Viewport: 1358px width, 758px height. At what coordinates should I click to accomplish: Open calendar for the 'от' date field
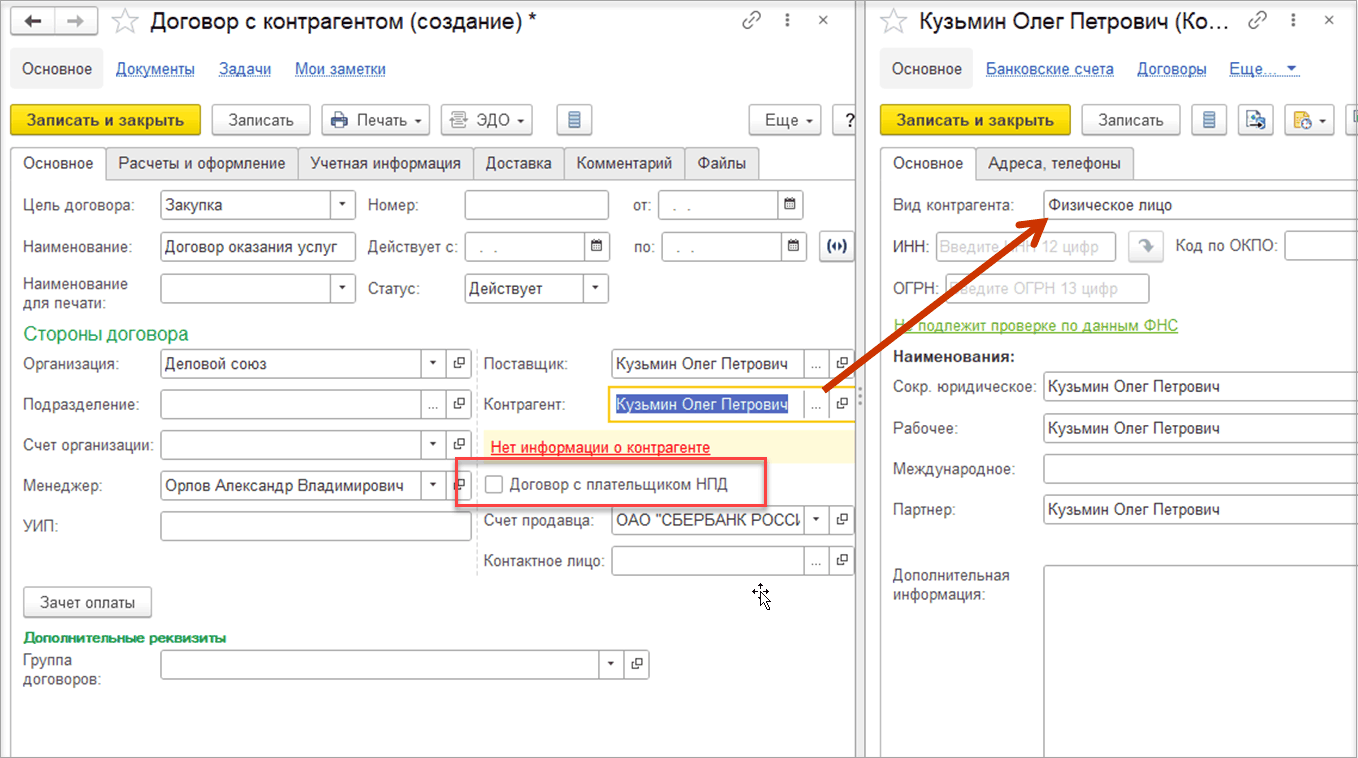click(x=790, y=205)
